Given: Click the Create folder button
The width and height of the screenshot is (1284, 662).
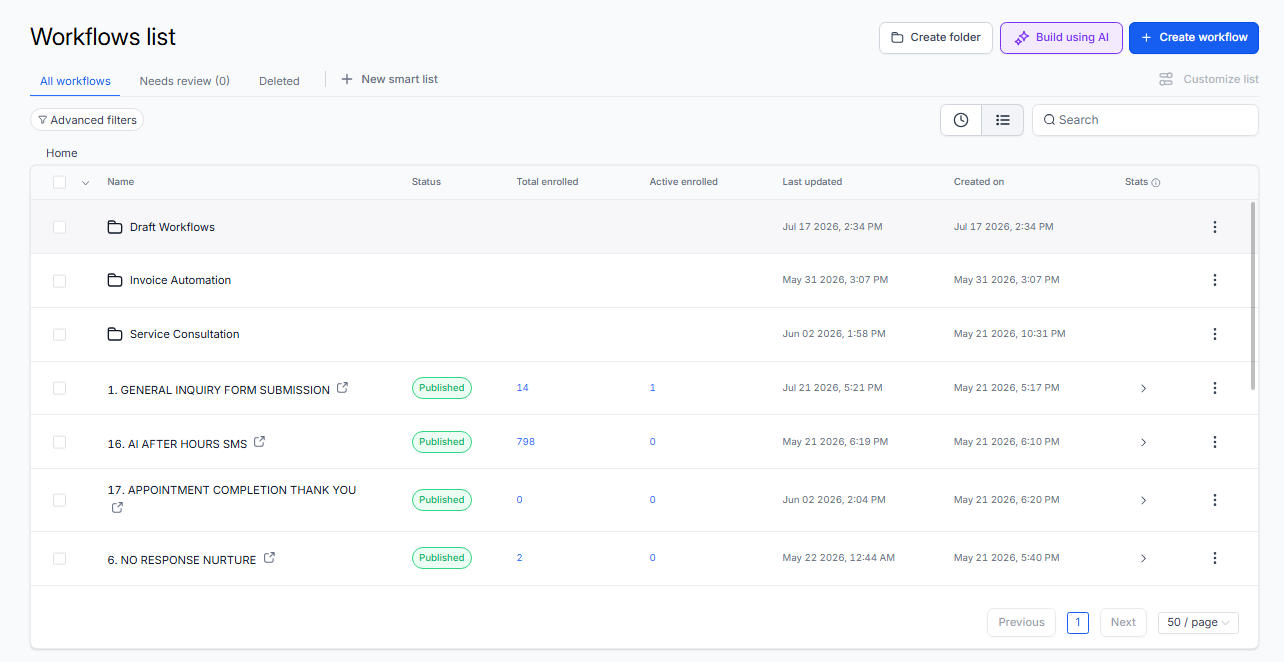Looking at the screenshot, I should pos(936,38).
